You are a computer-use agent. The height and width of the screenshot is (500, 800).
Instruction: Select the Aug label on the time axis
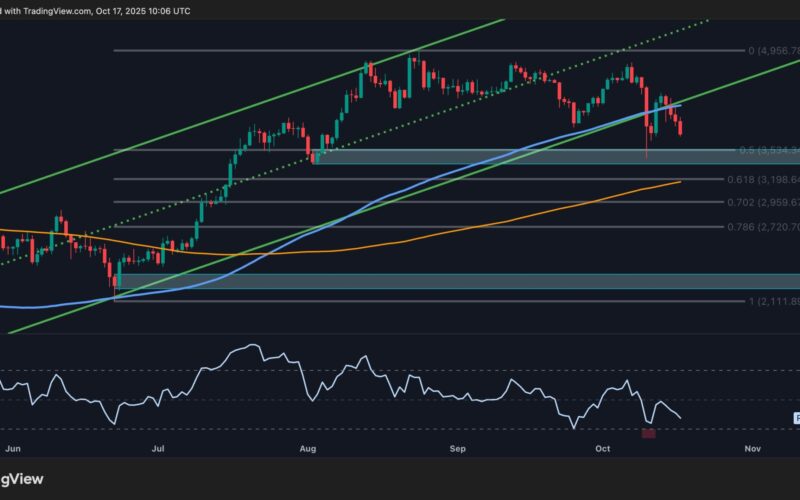point(308,450)
